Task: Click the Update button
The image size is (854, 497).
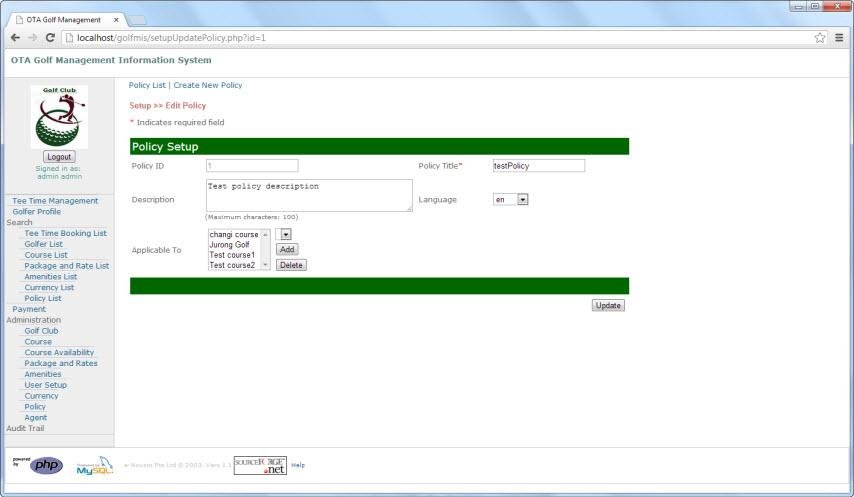Action: tap(608, 305)
